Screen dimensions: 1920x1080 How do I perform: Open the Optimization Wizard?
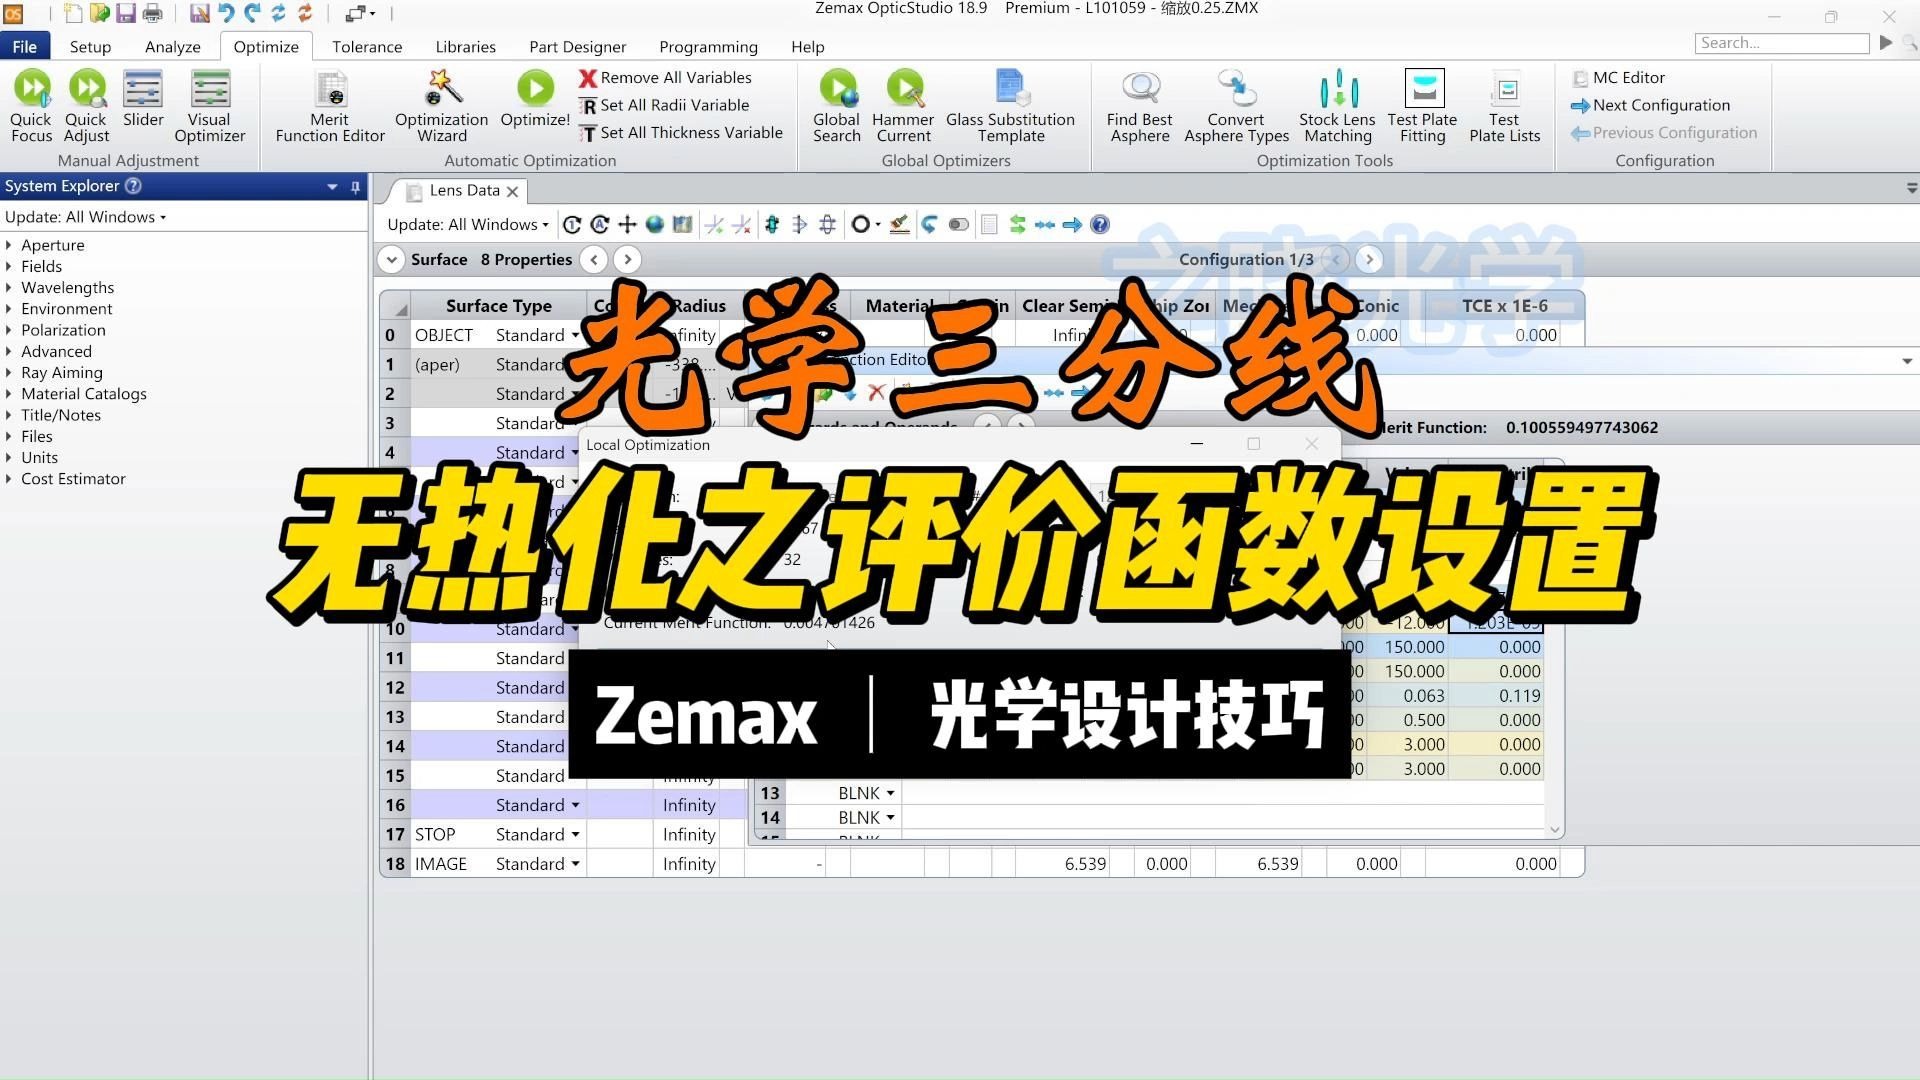(441, 105)
